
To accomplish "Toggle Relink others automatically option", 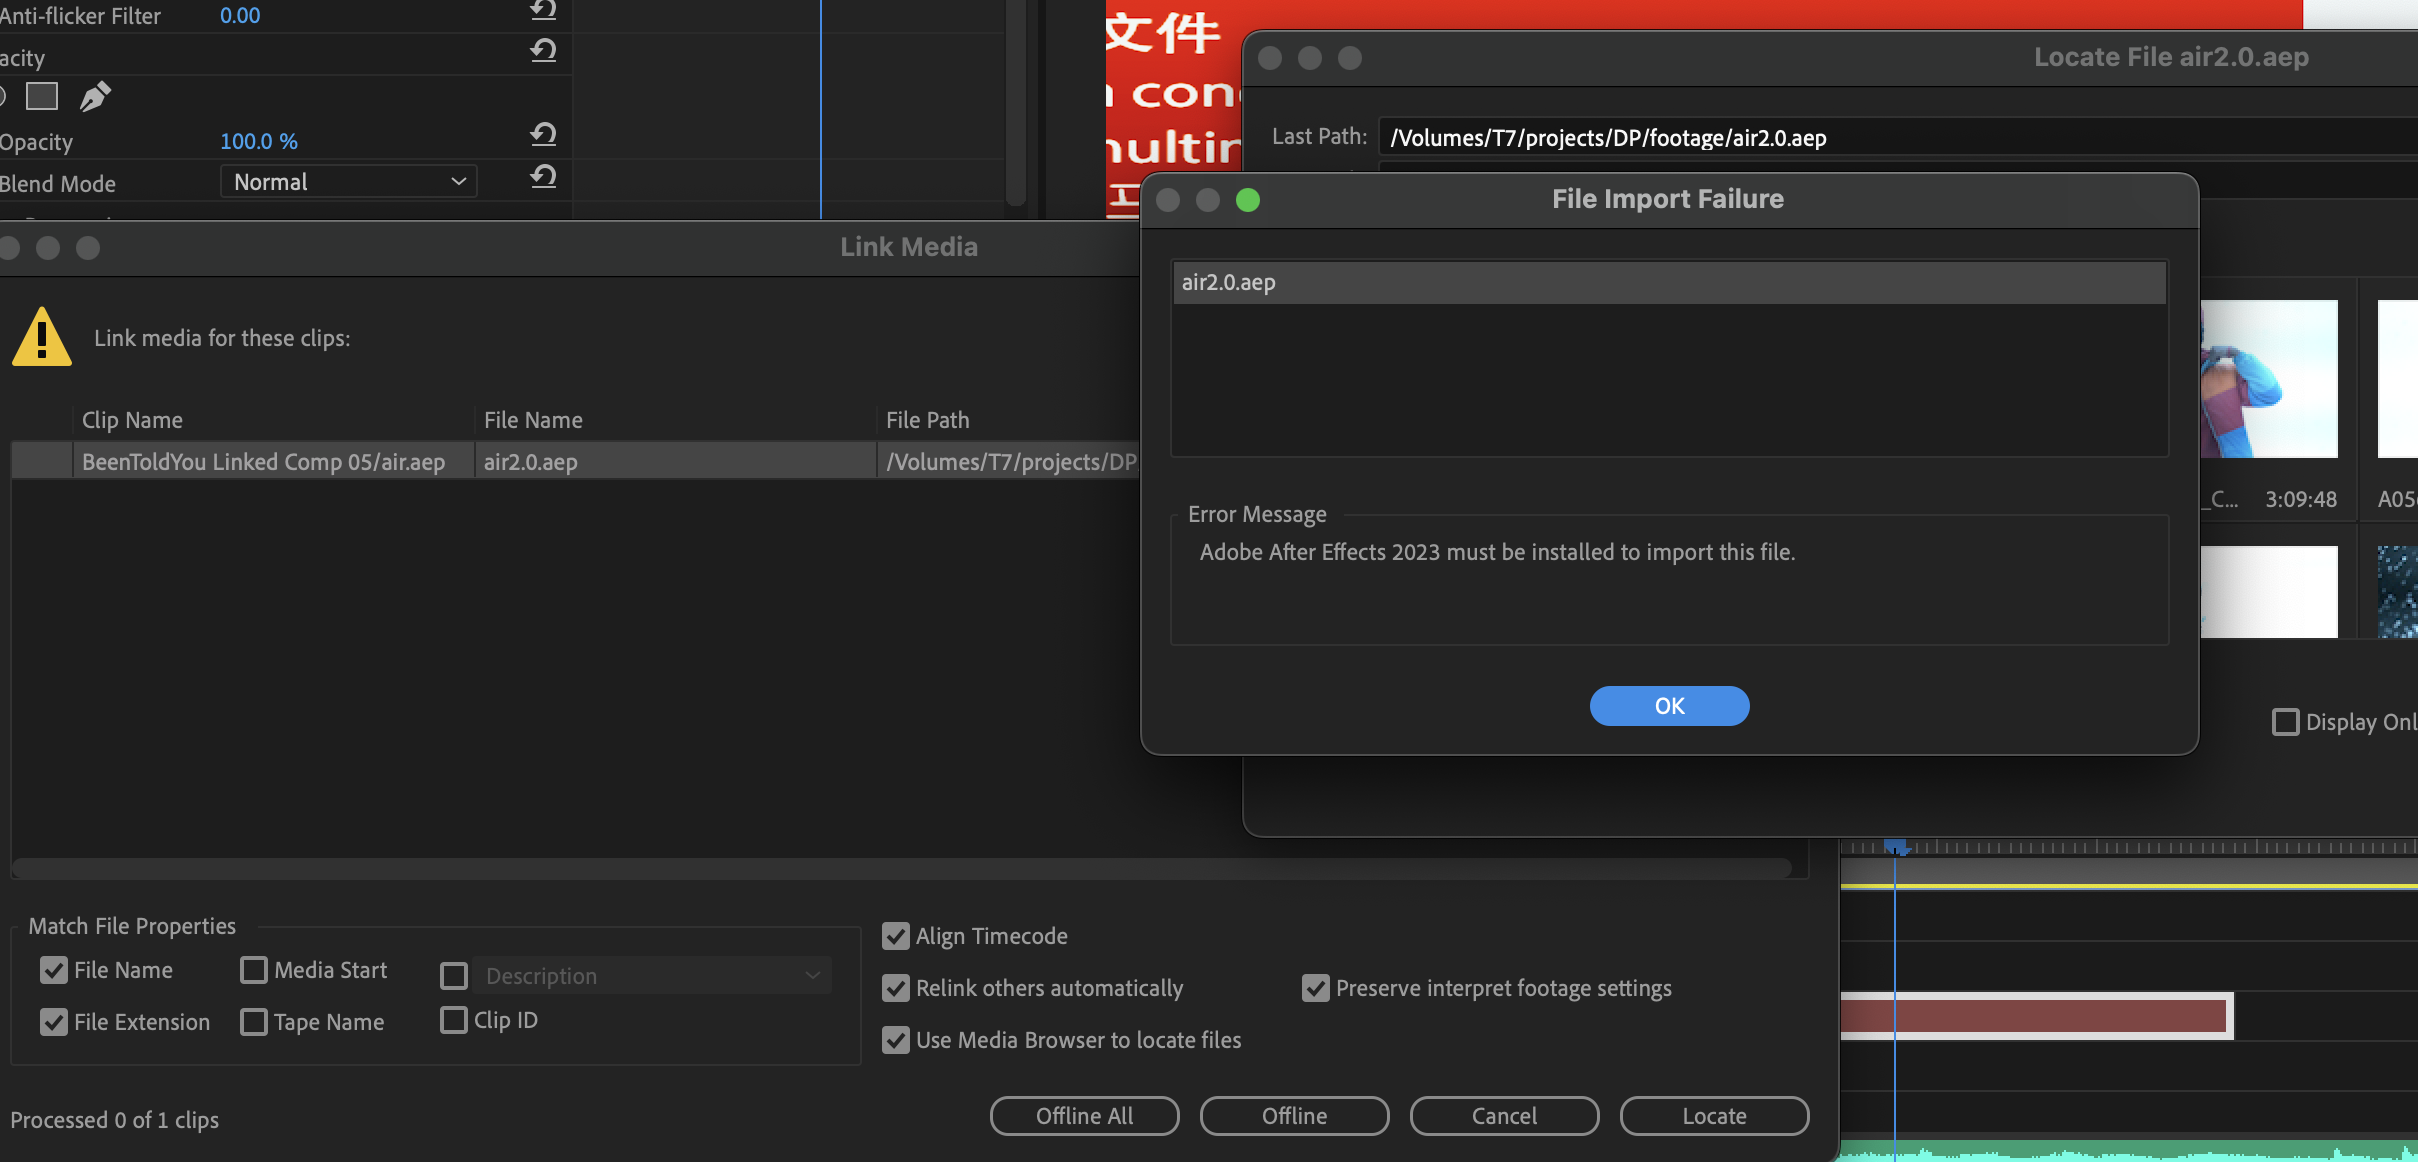I will coord(895,988).
